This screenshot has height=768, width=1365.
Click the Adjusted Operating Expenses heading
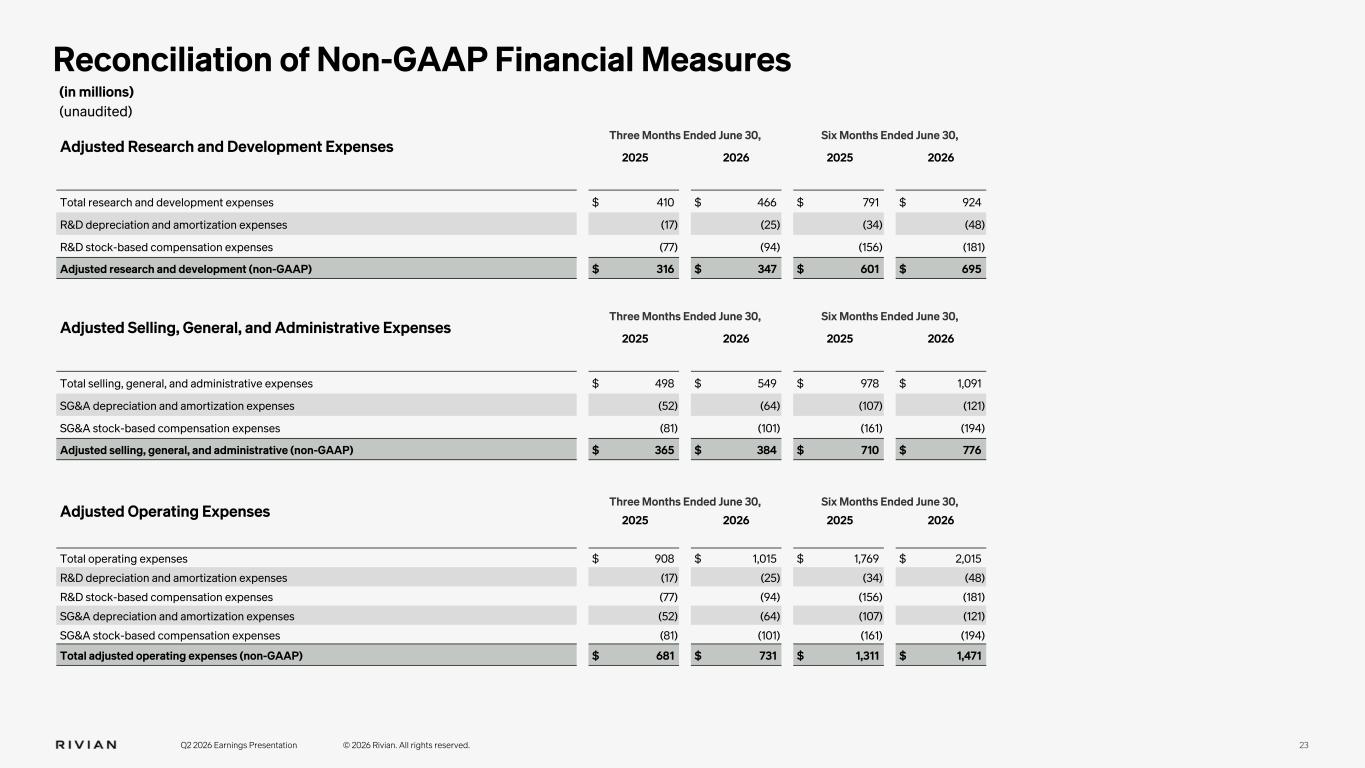point(165,512)
